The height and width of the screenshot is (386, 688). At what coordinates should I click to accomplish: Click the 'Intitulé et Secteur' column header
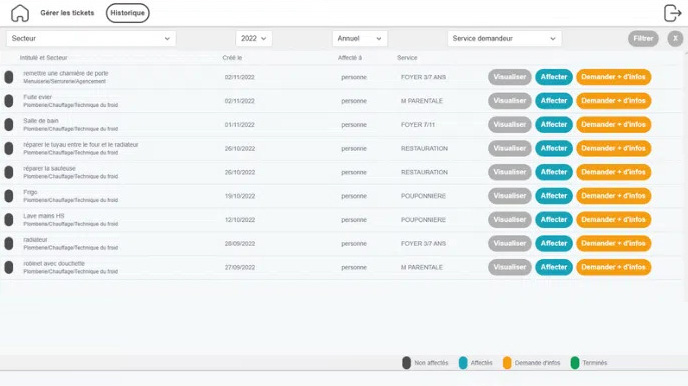pyautogui.click(x=43, y=58)
